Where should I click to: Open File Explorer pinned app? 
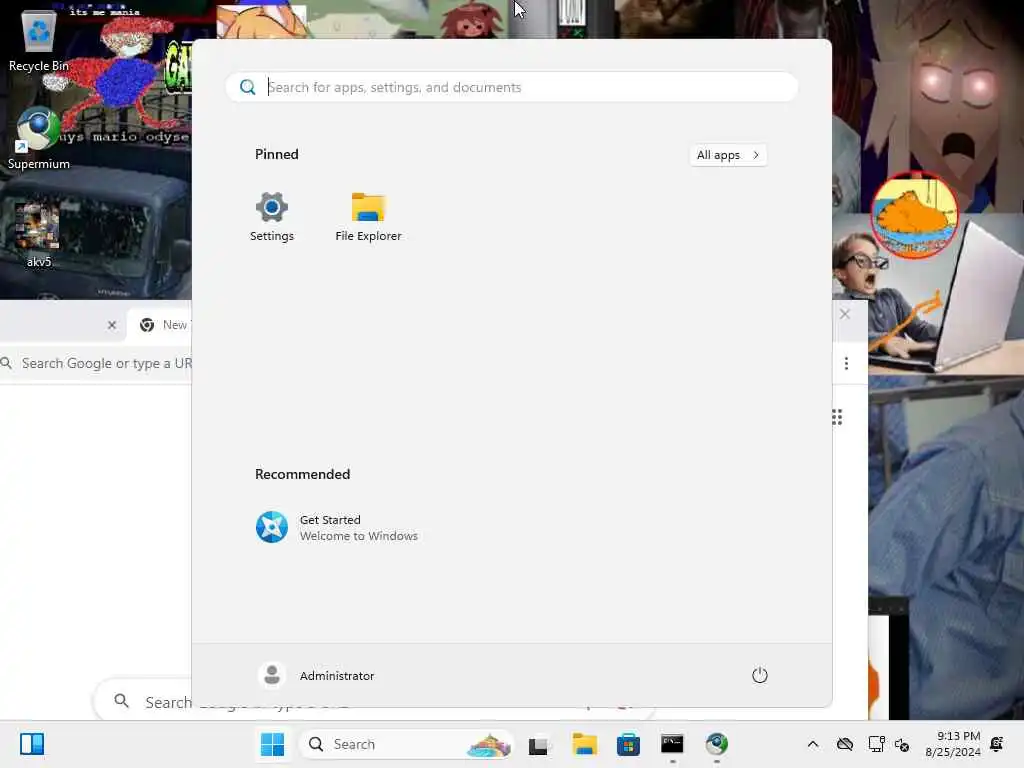coord(368,217)
